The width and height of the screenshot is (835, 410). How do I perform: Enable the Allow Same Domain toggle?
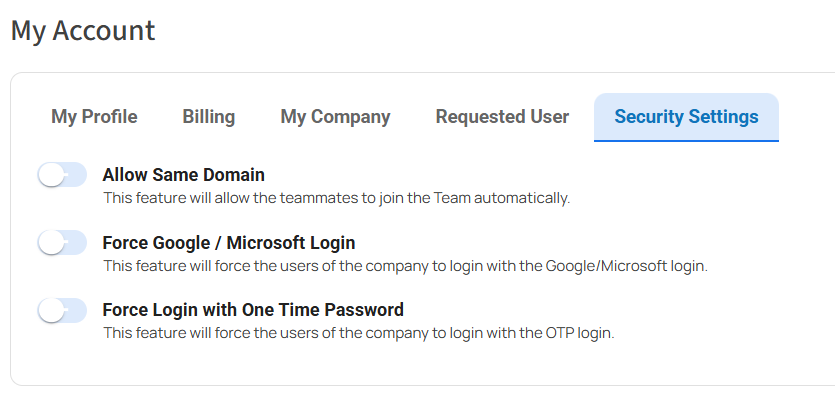click(62, 175)
